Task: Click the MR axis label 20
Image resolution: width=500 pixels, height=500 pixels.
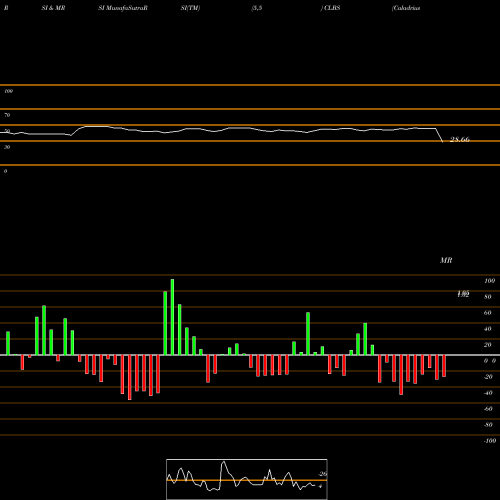Action: (488, 345)
